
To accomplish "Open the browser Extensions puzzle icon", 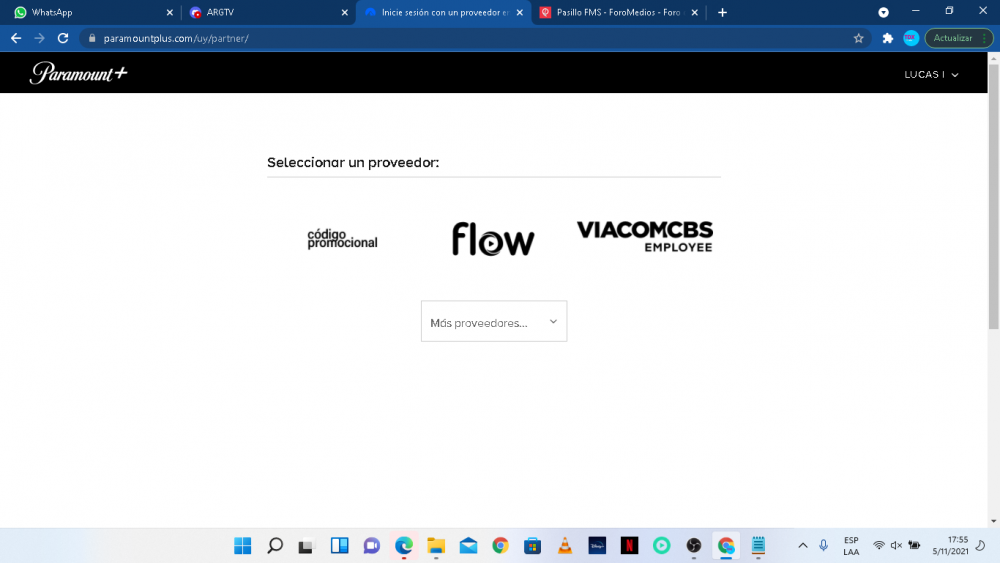I will pyautogui.click(x=887, y=38).
